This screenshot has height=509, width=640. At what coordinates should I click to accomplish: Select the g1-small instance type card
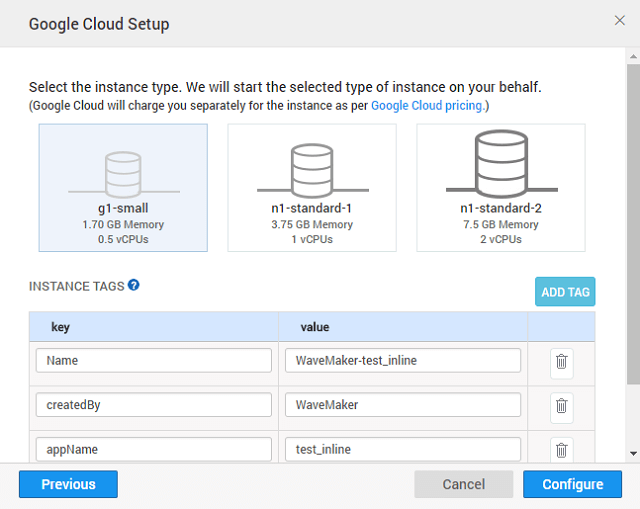(x=123, y=187)
